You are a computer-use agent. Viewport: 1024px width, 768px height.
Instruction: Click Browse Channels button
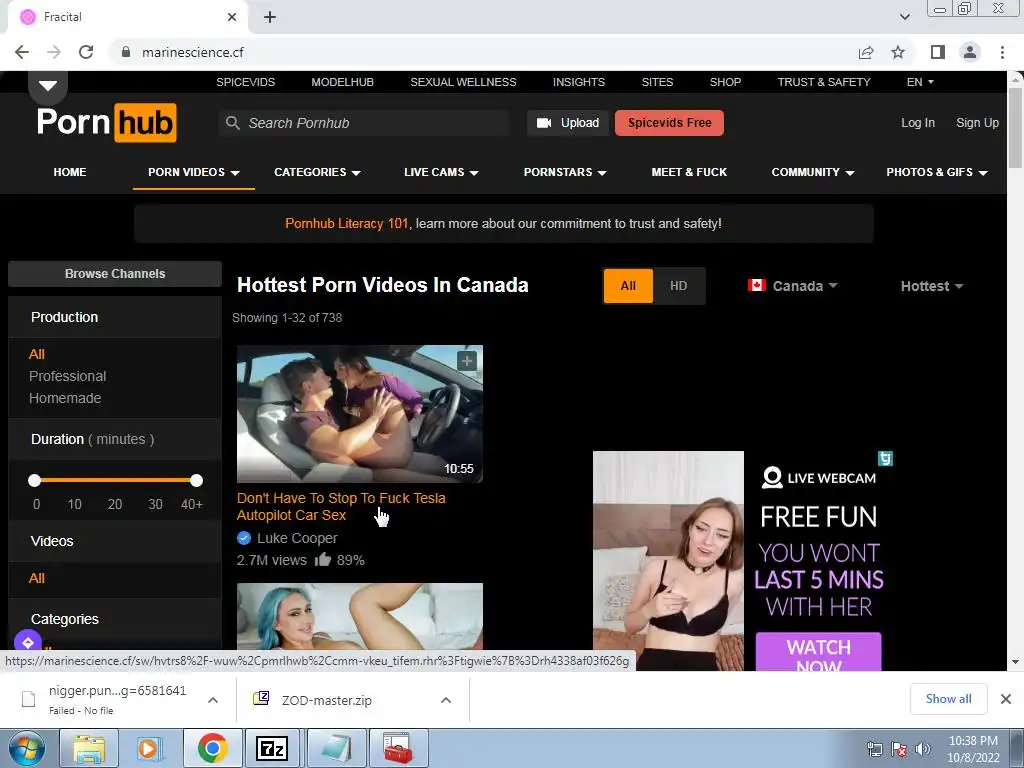pyautogui.click(x=115, y=274)
